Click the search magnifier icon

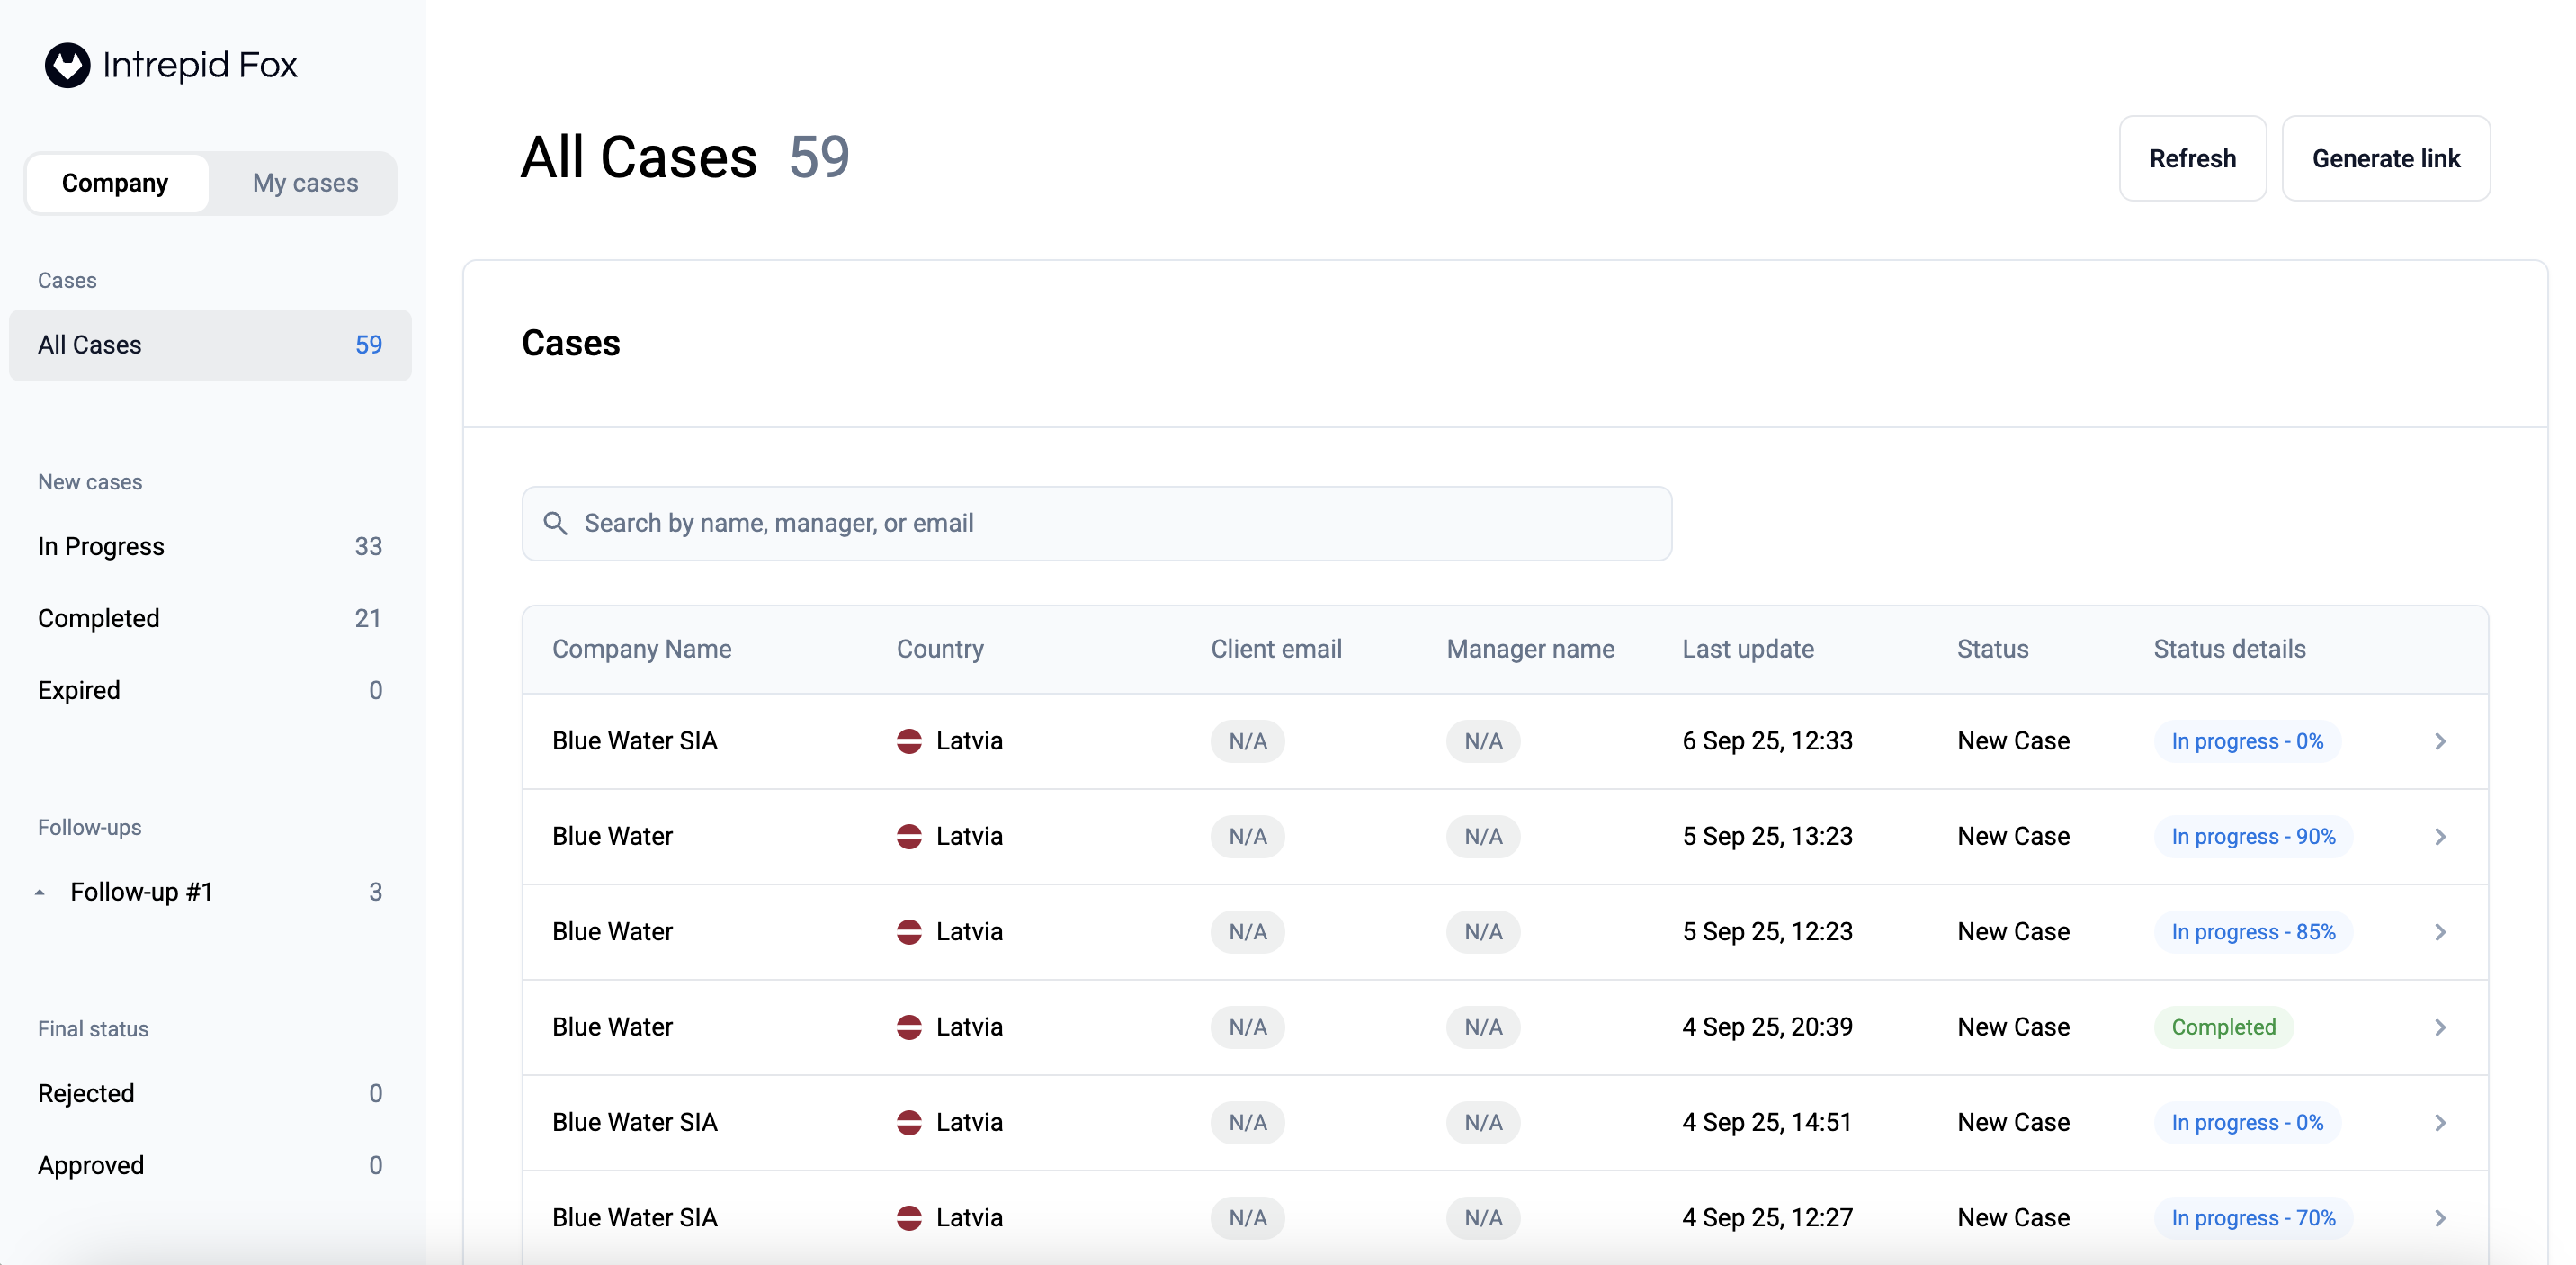(x=555, y=523)
